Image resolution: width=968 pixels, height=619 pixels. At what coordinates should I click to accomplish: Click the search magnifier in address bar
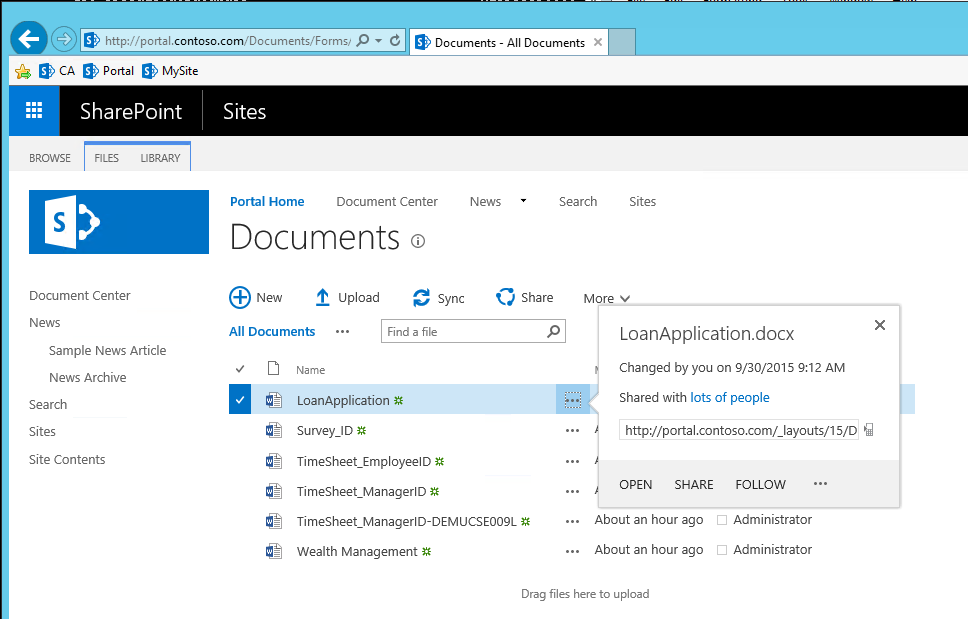click(x=363, y=41)
